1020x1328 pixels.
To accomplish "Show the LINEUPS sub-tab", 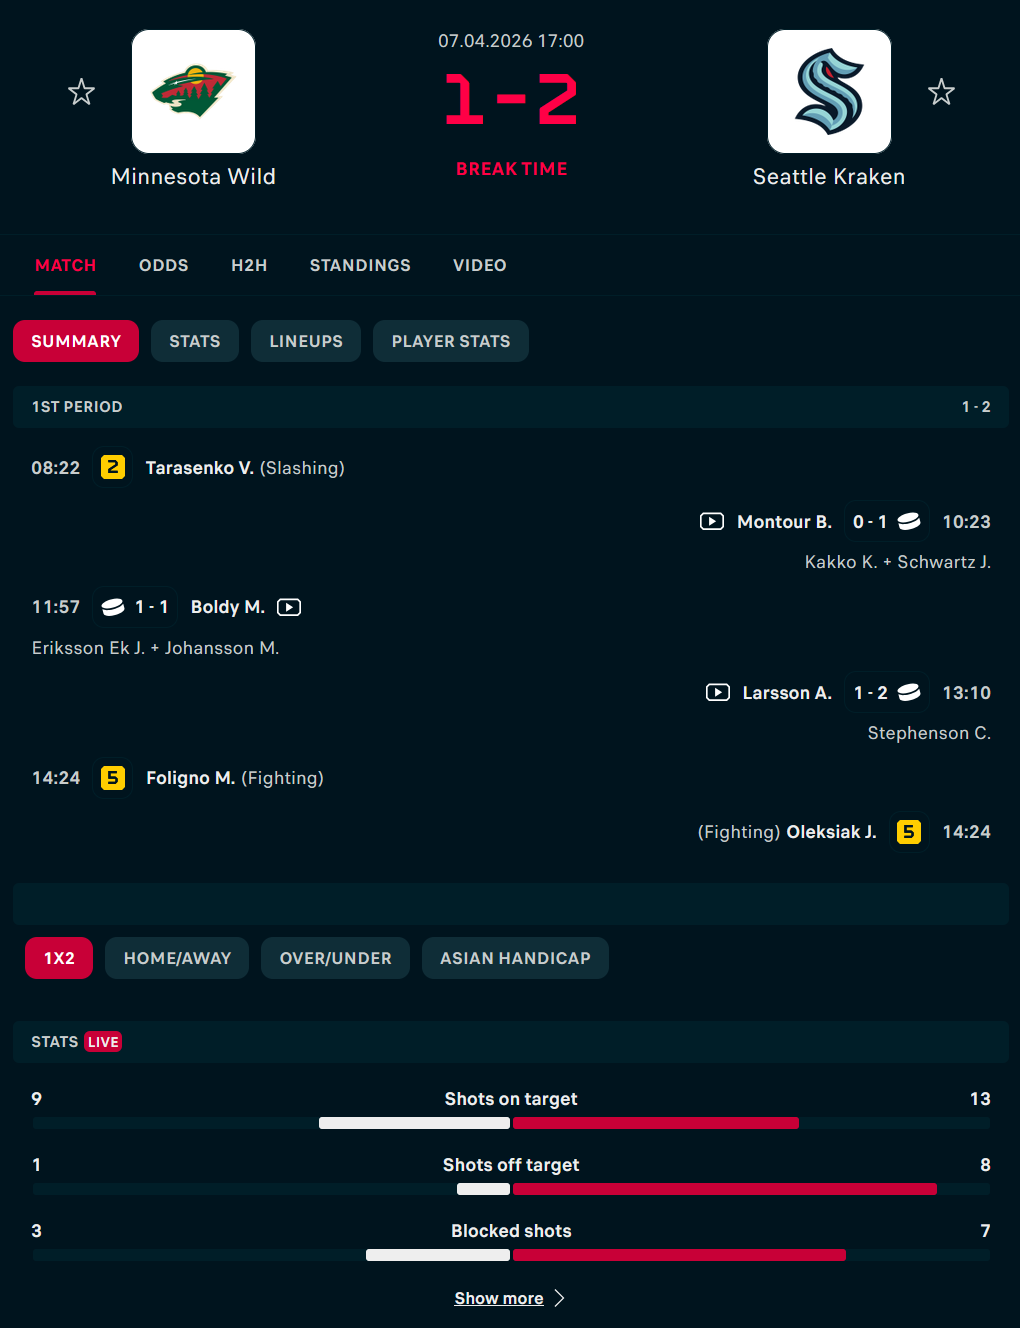I will click(306, 341).
